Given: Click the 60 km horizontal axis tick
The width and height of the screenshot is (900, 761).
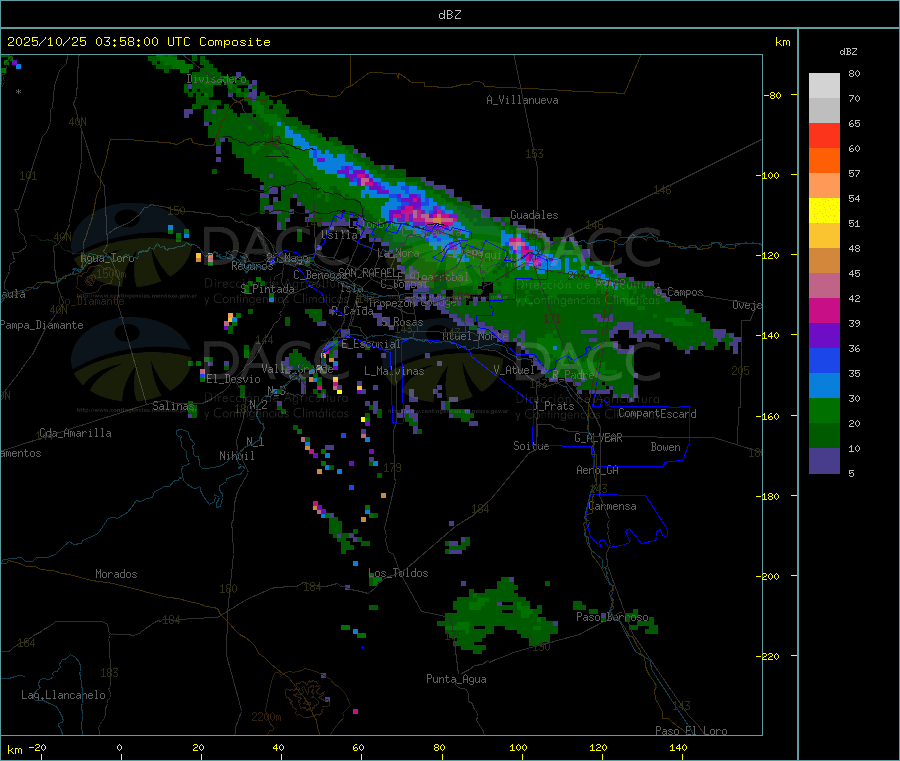Looking at the screenshot, I should [358, 747].
